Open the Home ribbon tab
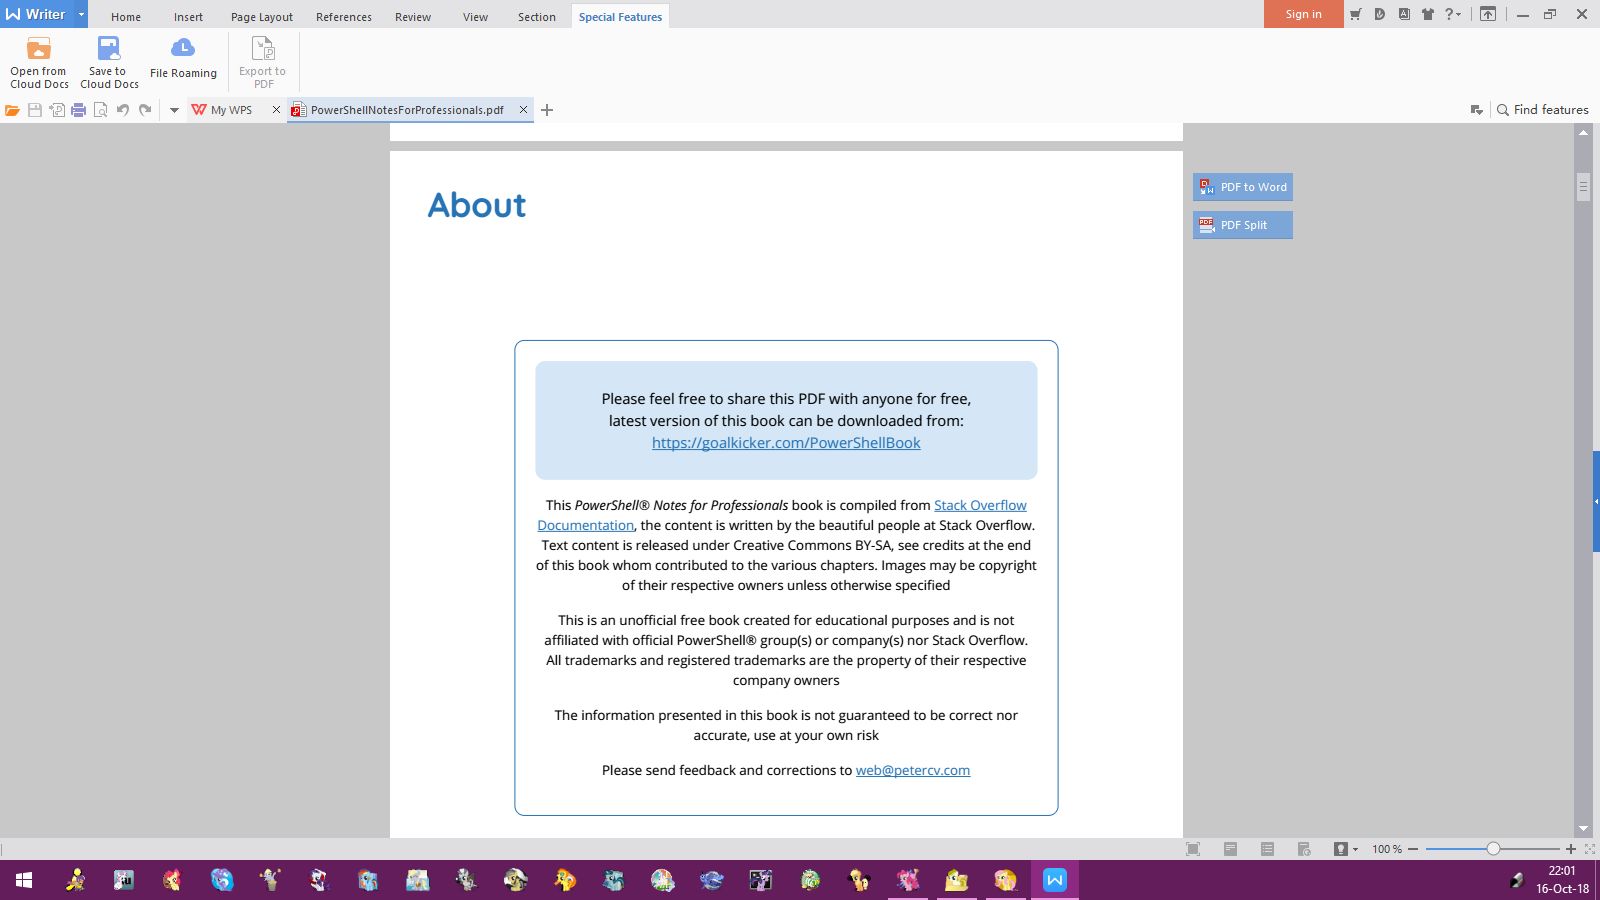The image size is (1600, 900). click(126, 17)
